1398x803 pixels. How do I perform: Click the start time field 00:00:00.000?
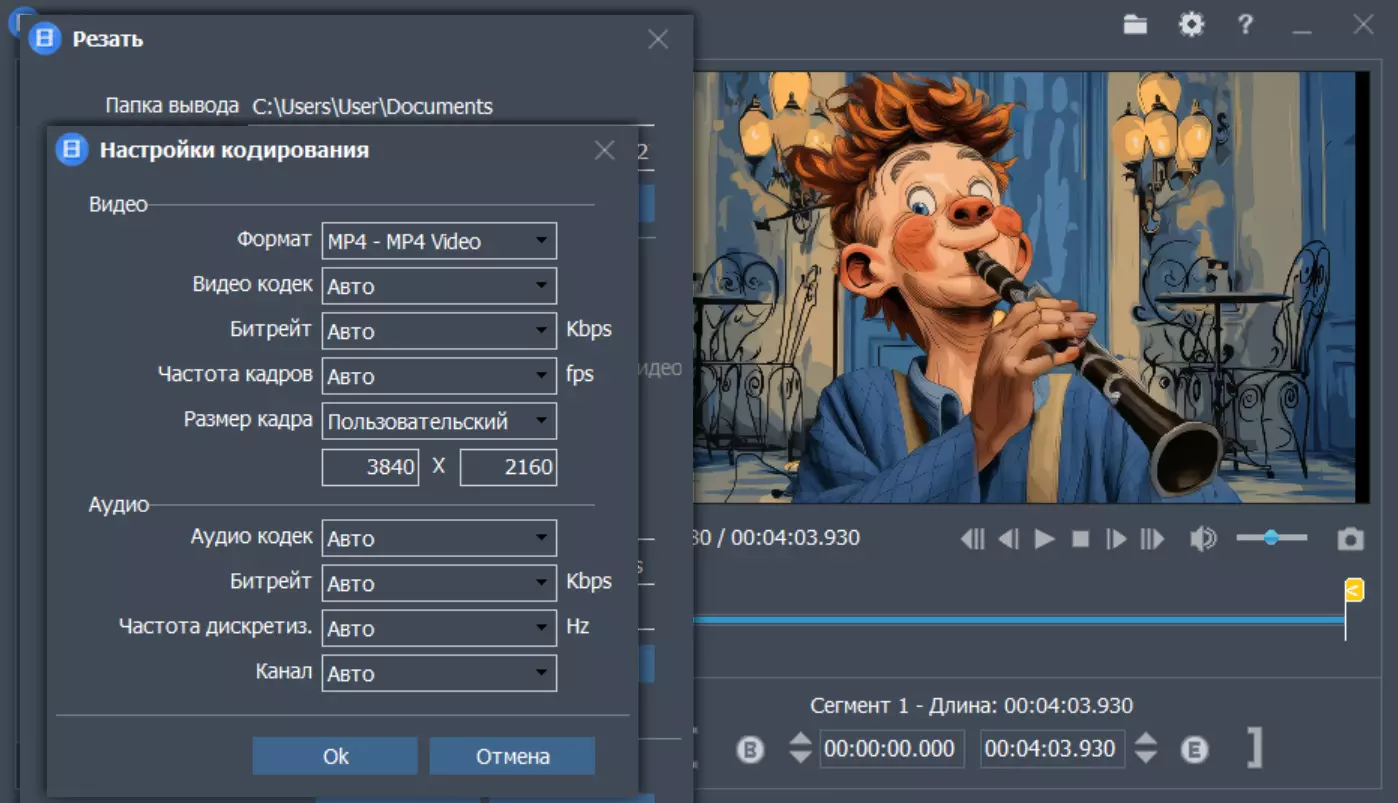tap(892, 748)
